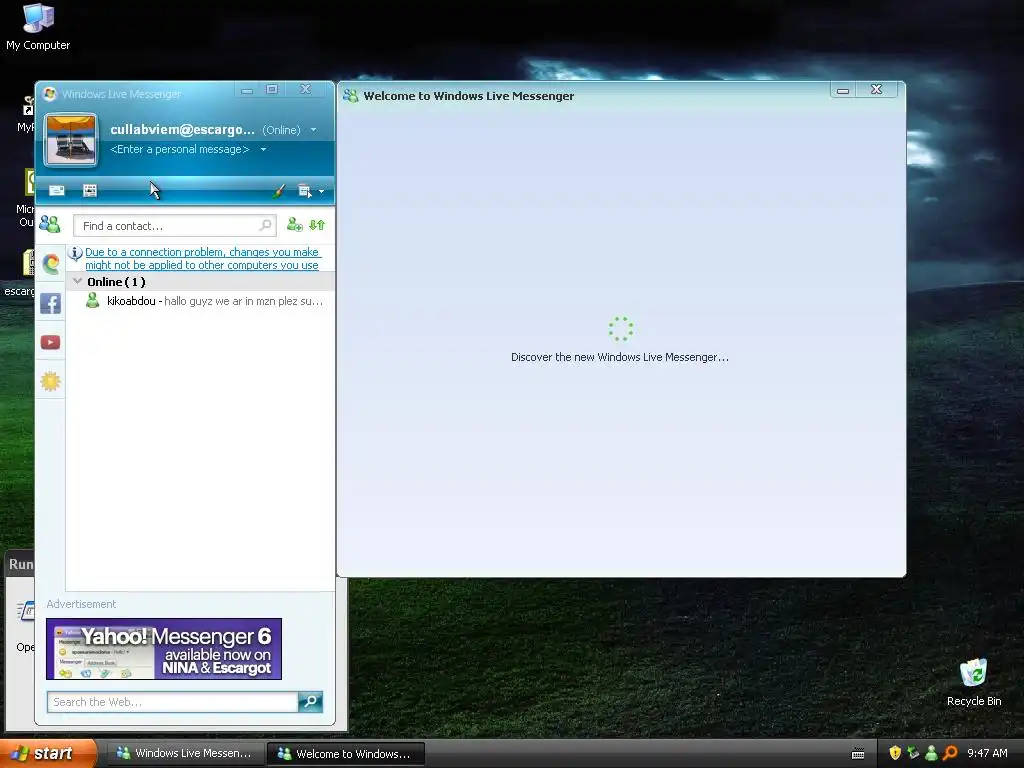1024x768 pixels.
Task: Click the paintbrush color scheme icon
Action: pos(279,191)
